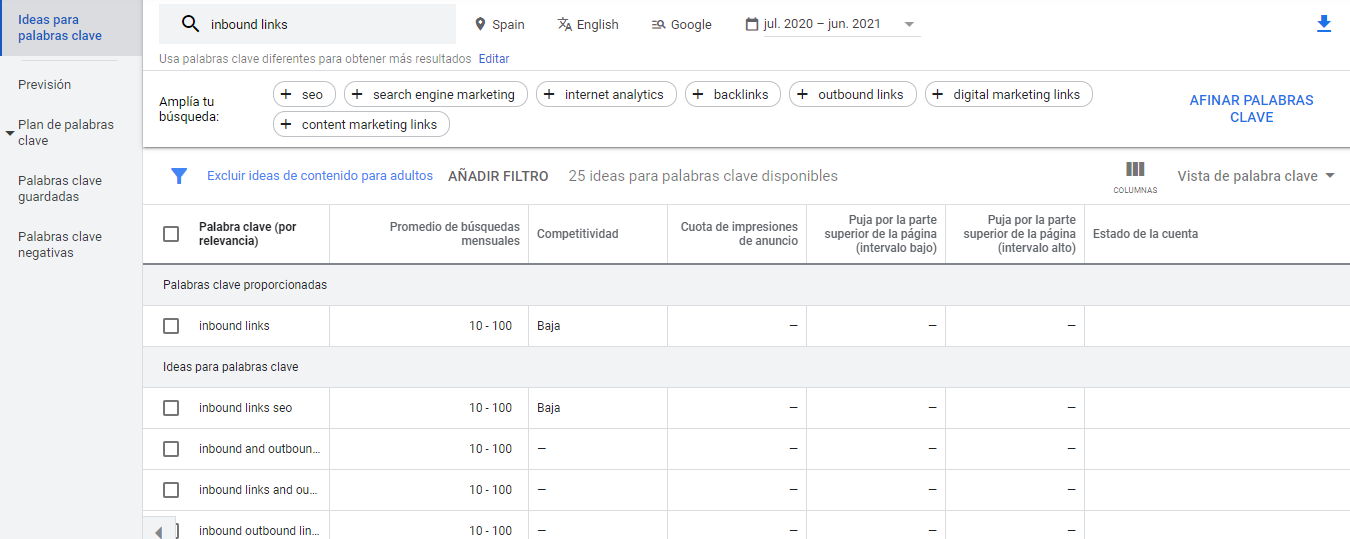The image size is (1350, 539).
Task: Click the English language translate icon
Action: click(x=565, y=24)
